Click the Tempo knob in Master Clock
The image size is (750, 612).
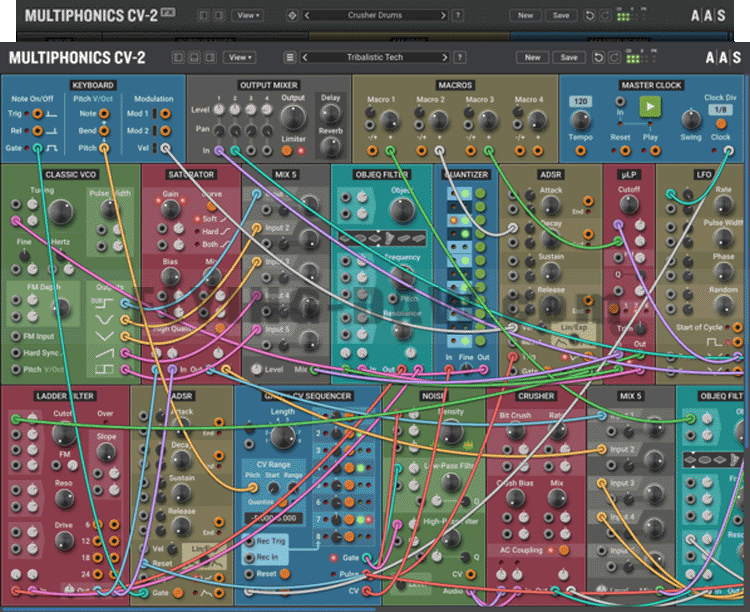point(580,121)
